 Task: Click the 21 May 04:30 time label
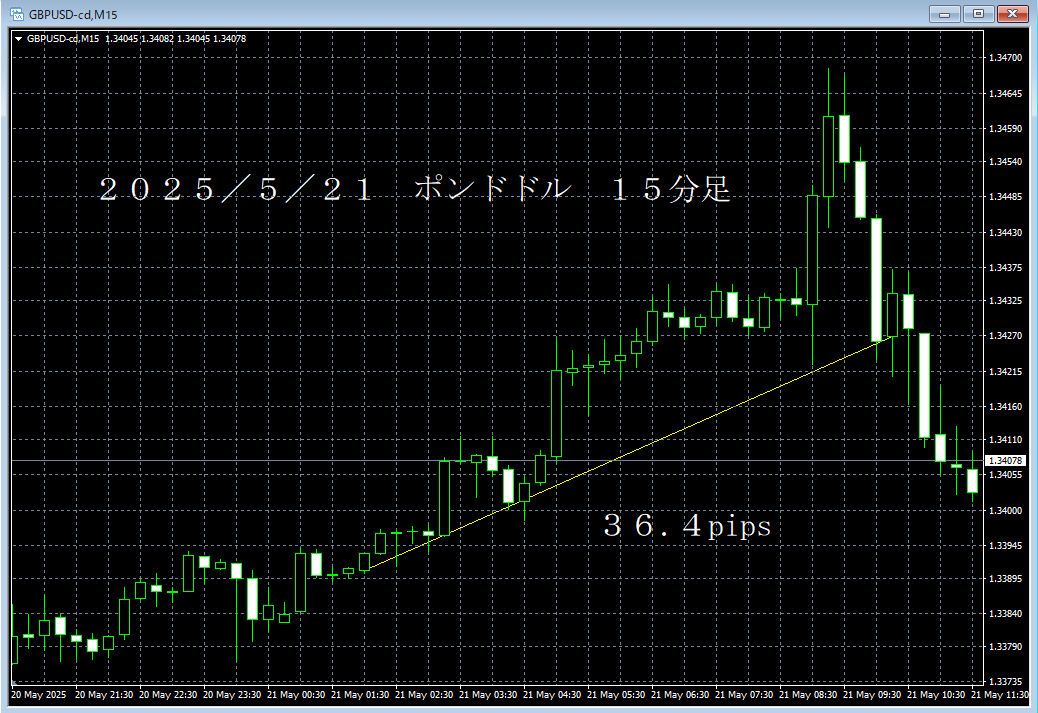pos(552,694)
